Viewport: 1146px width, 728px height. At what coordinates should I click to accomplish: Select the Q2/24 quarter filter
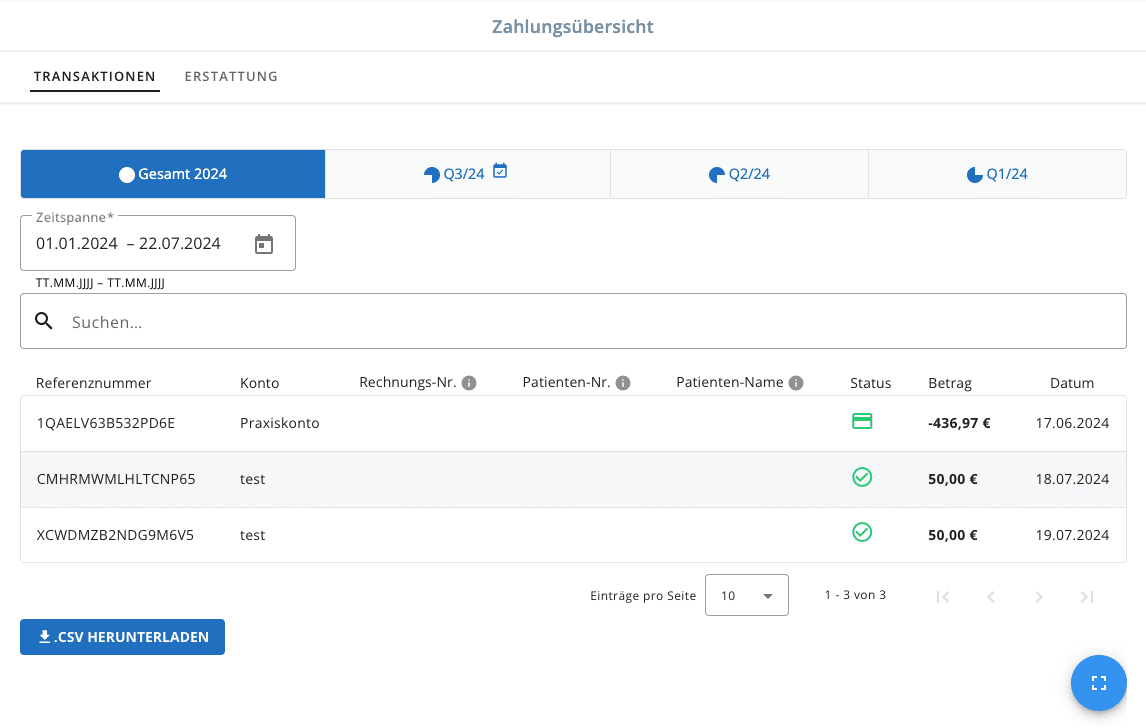[739, 174]
